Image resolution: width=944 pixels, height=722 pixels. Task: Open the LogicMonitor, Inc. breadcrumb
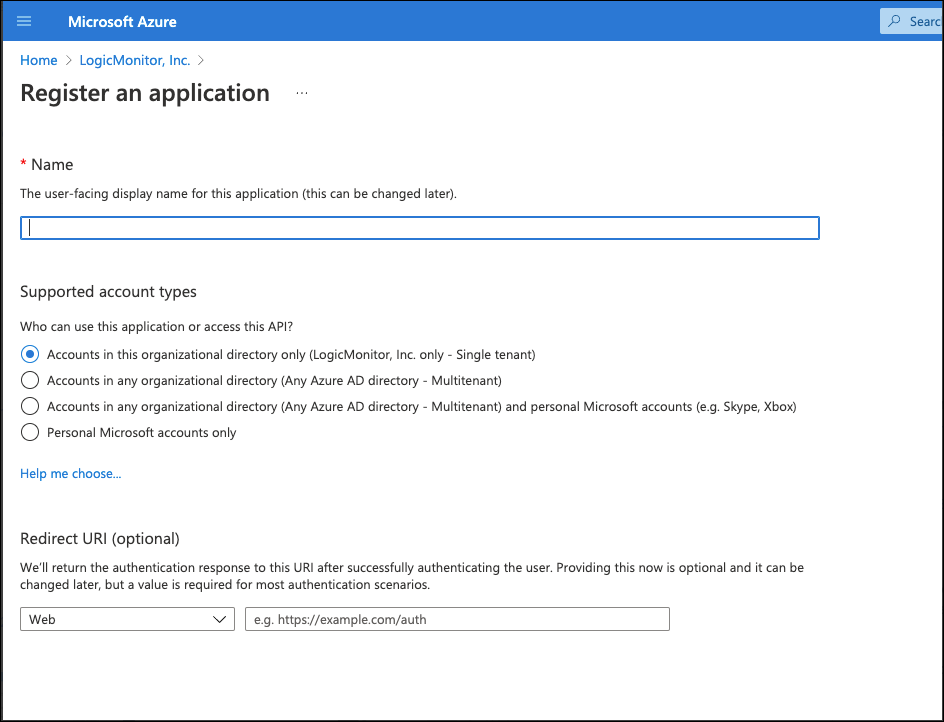pos(135,60)
